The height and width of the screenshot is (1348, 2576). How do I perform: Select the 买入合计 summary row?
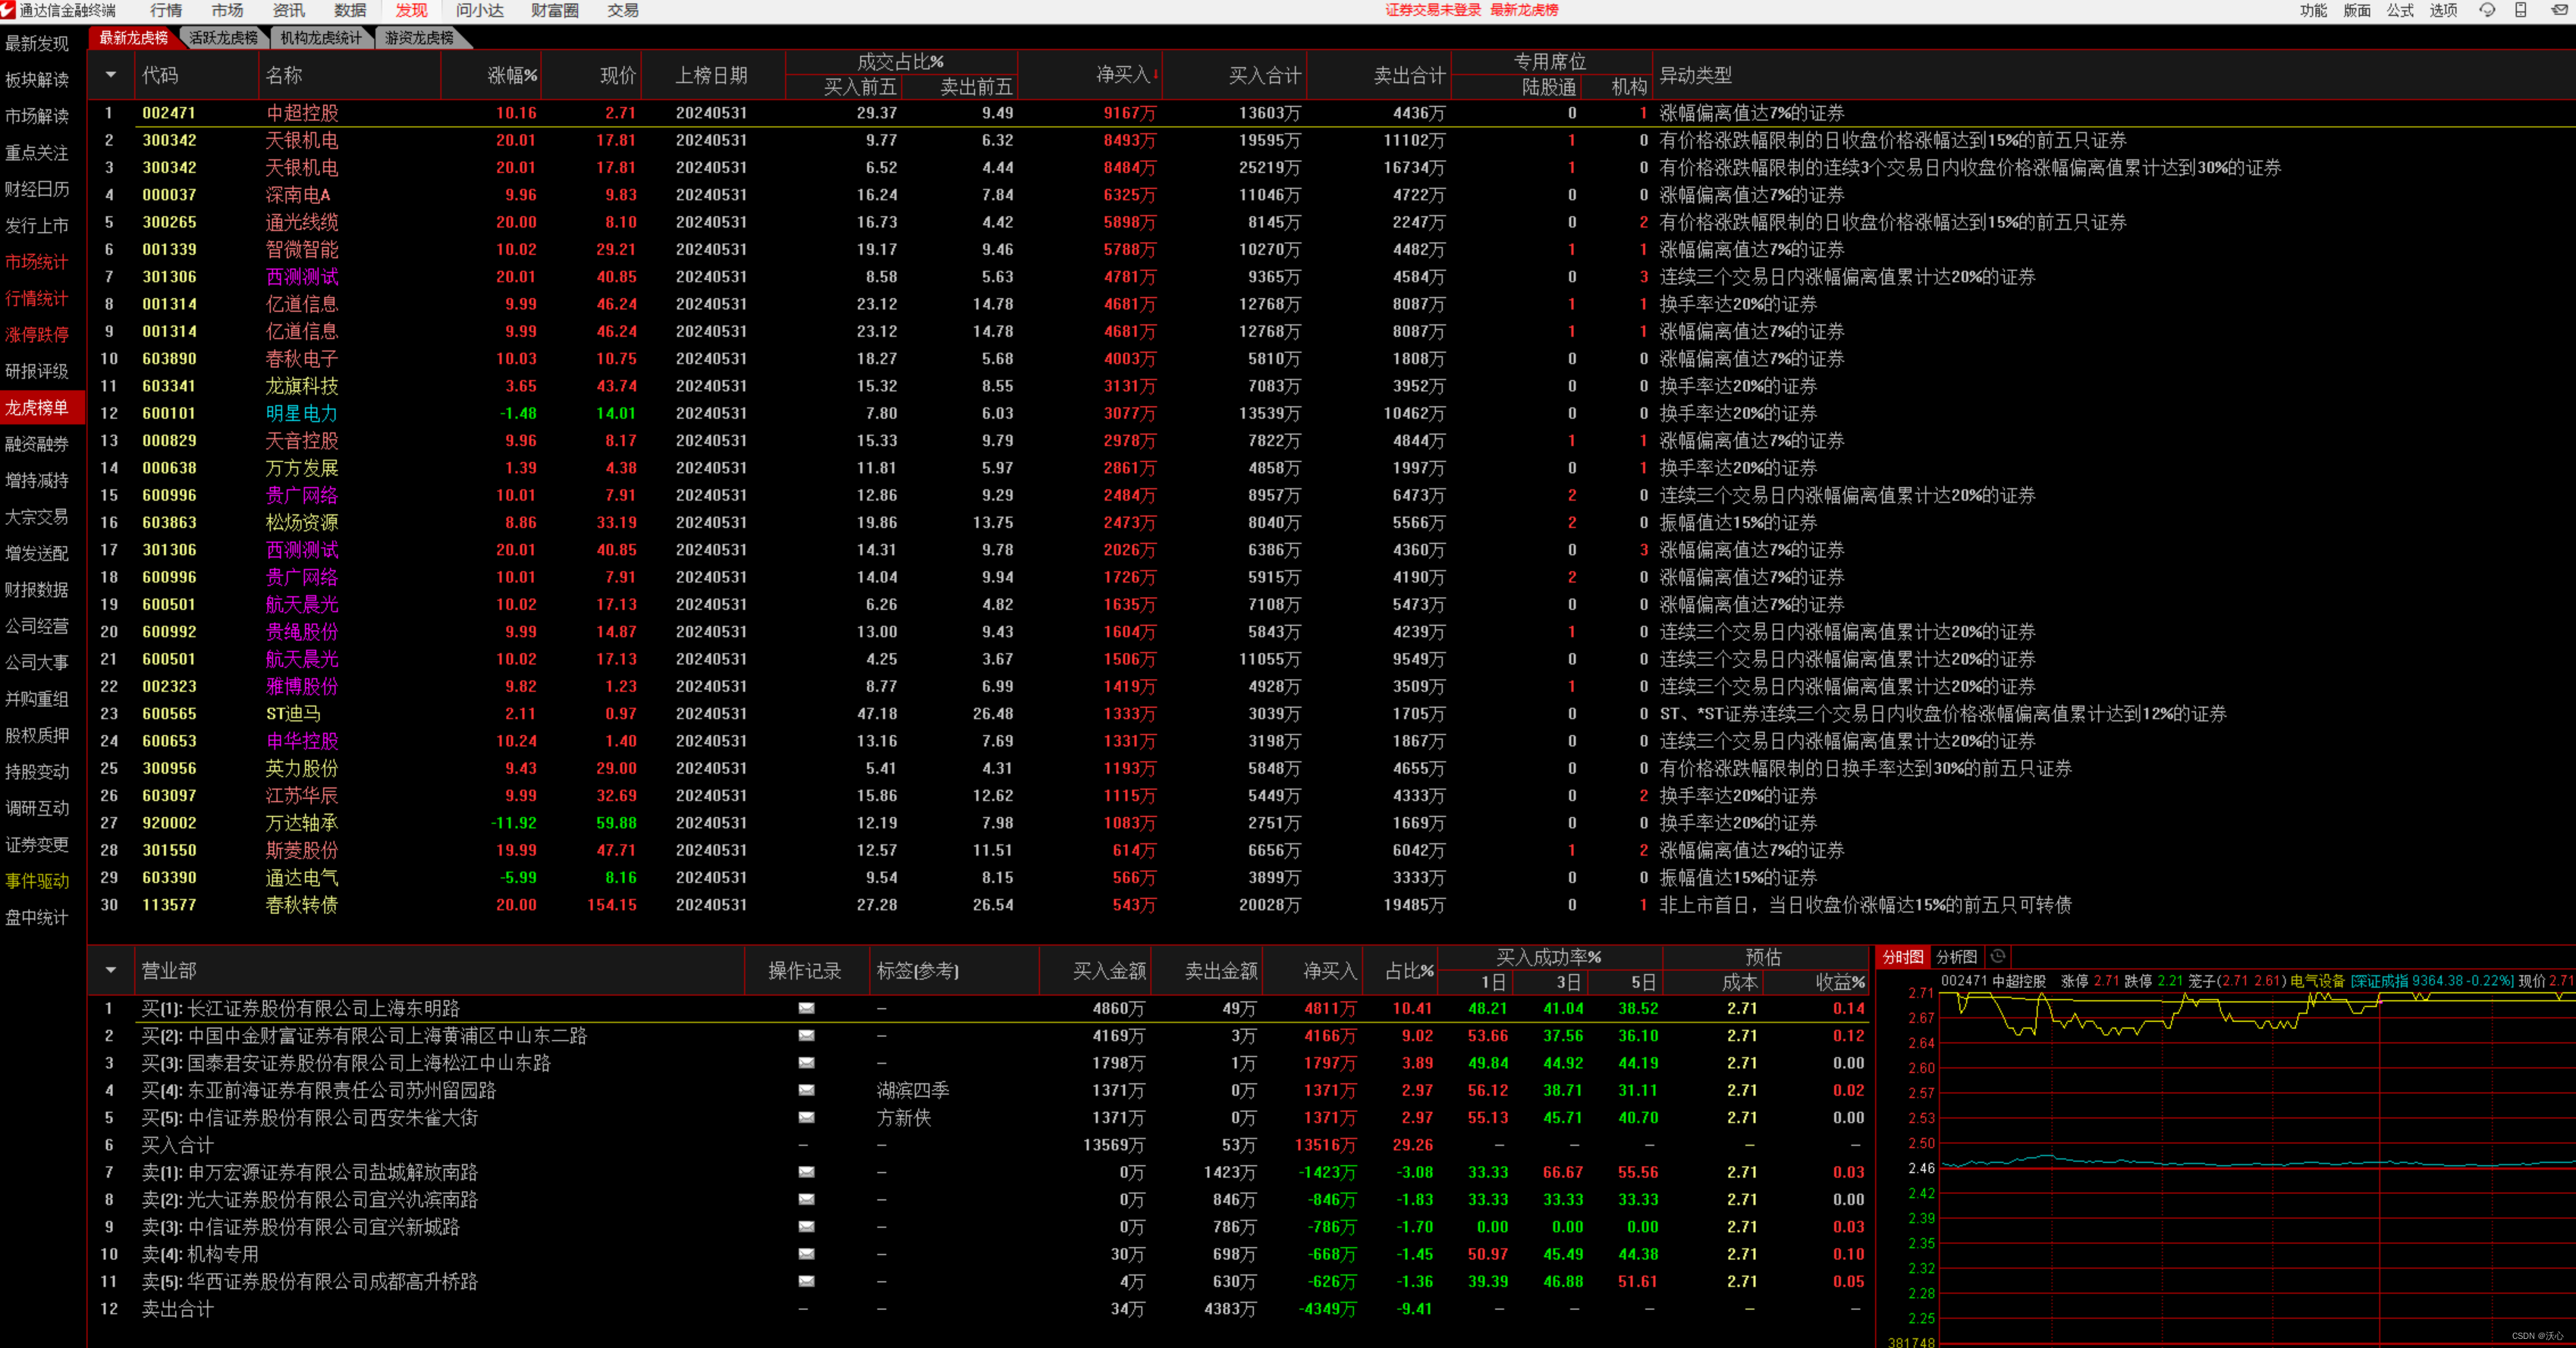[x=979, y=1145]
